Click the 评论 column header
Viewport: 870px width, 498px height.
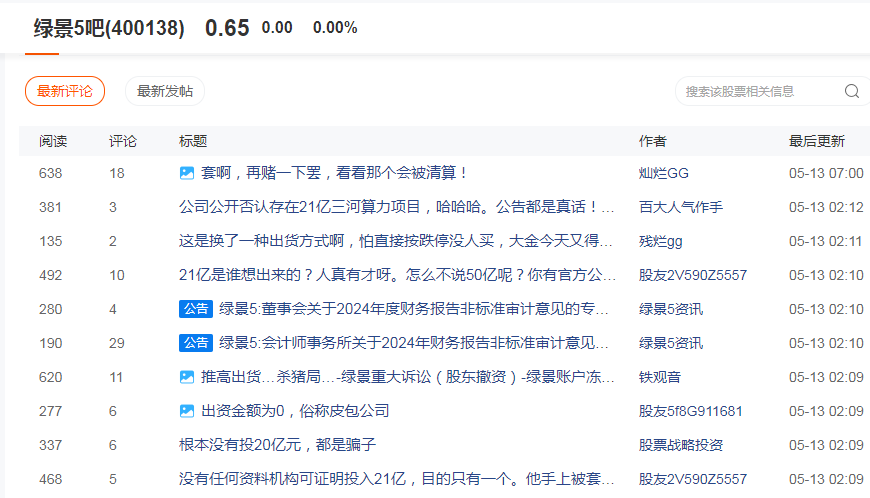123,141
